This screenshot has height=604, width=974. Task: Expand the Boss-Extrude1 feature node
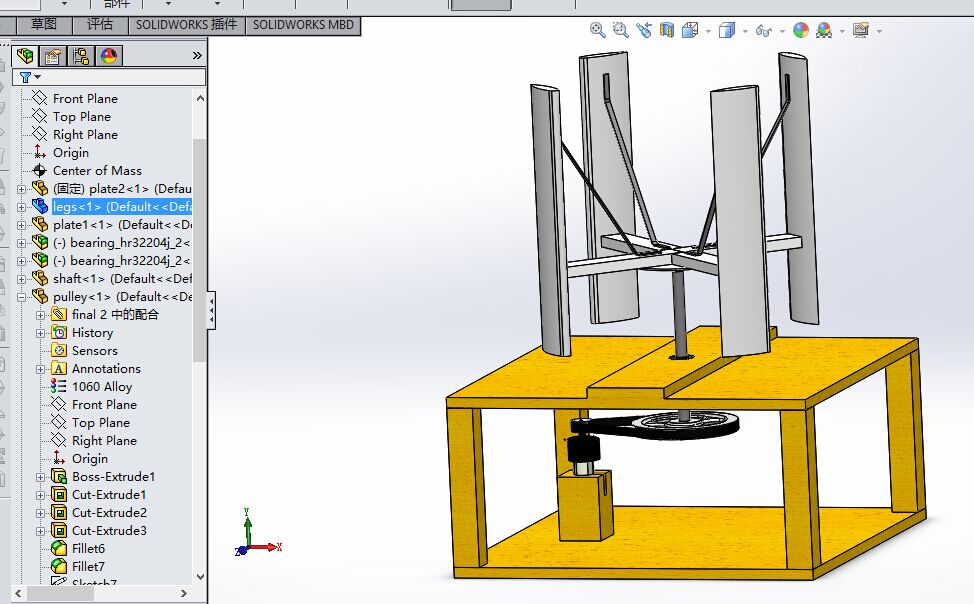(40, 477)
